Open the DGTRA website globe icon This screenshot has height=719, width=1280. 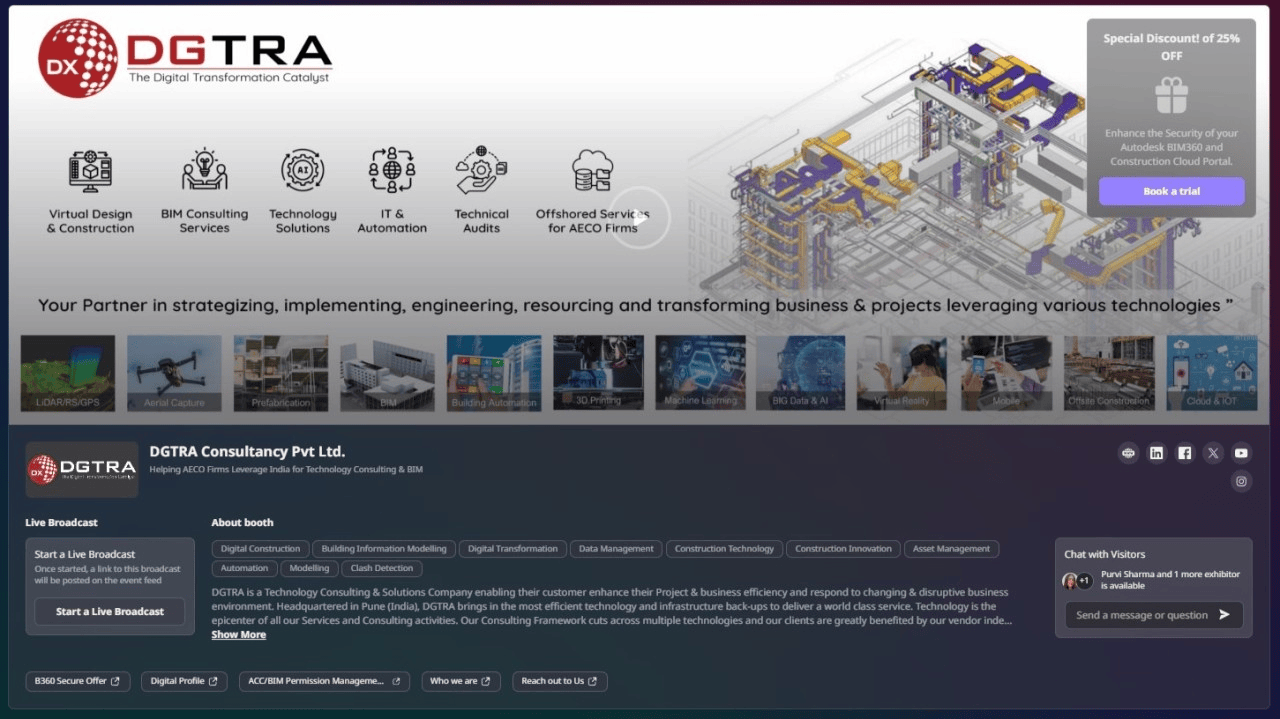1128,453
